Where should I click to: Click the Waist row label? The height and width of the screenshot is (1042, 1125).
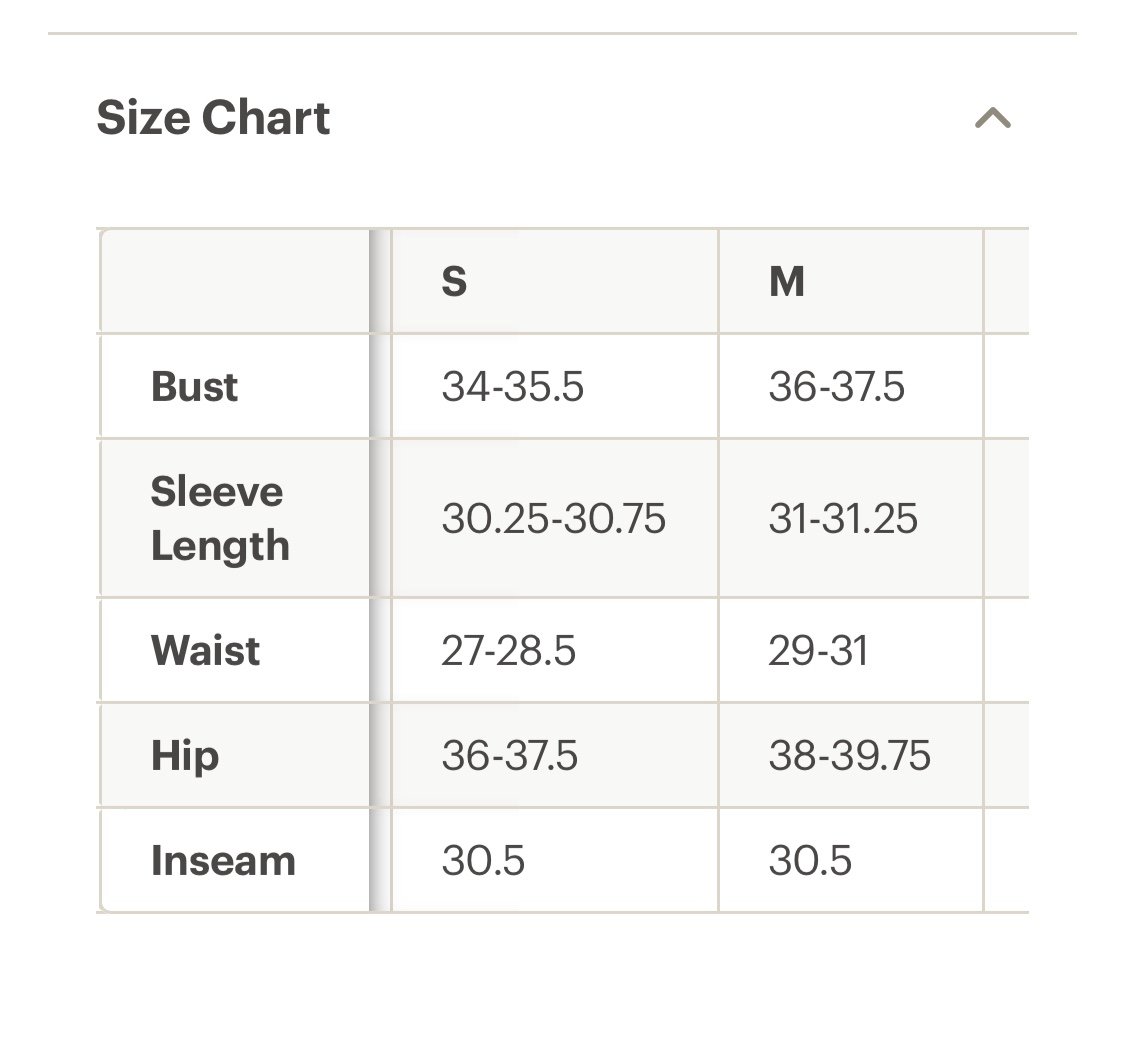click(x=205, y=650)
